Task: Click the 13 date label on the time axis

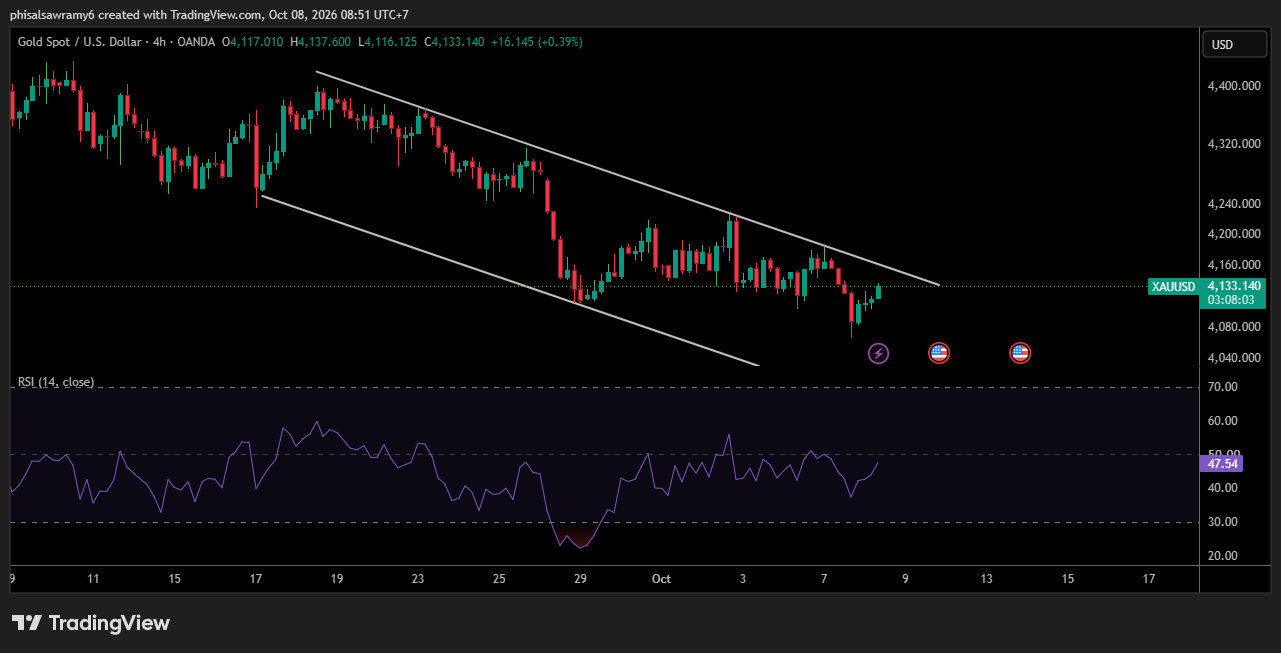Action: click(987, 579)
